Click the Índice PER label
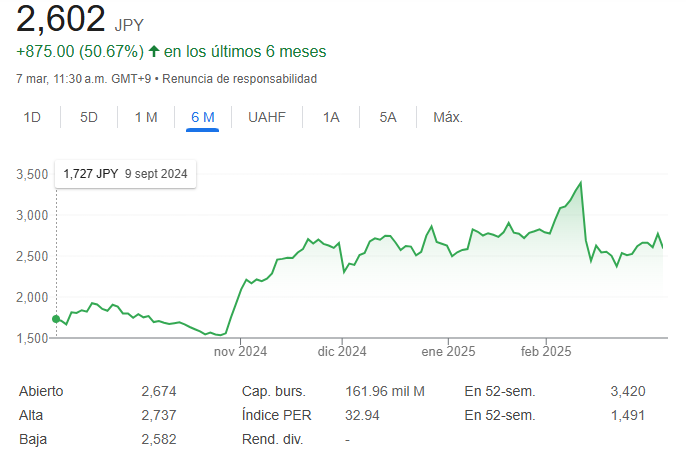Image resolution: width=686 pixels, height=463 pixels. click(276, 415)
